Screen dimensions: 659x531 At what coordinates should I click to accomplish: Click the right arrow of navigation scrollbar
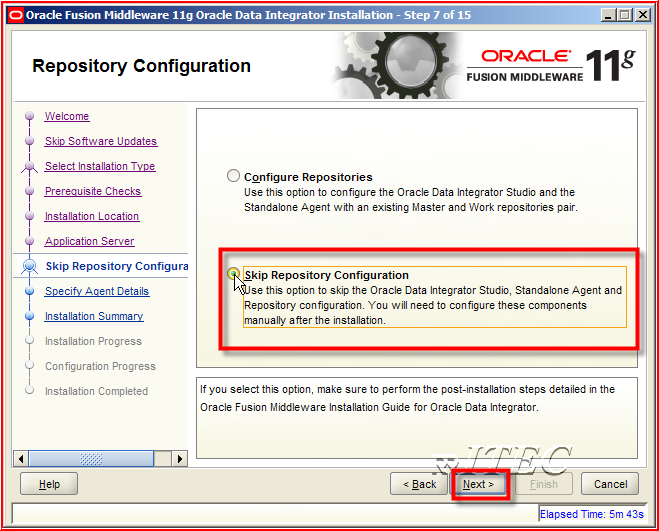tap(179, 458)
